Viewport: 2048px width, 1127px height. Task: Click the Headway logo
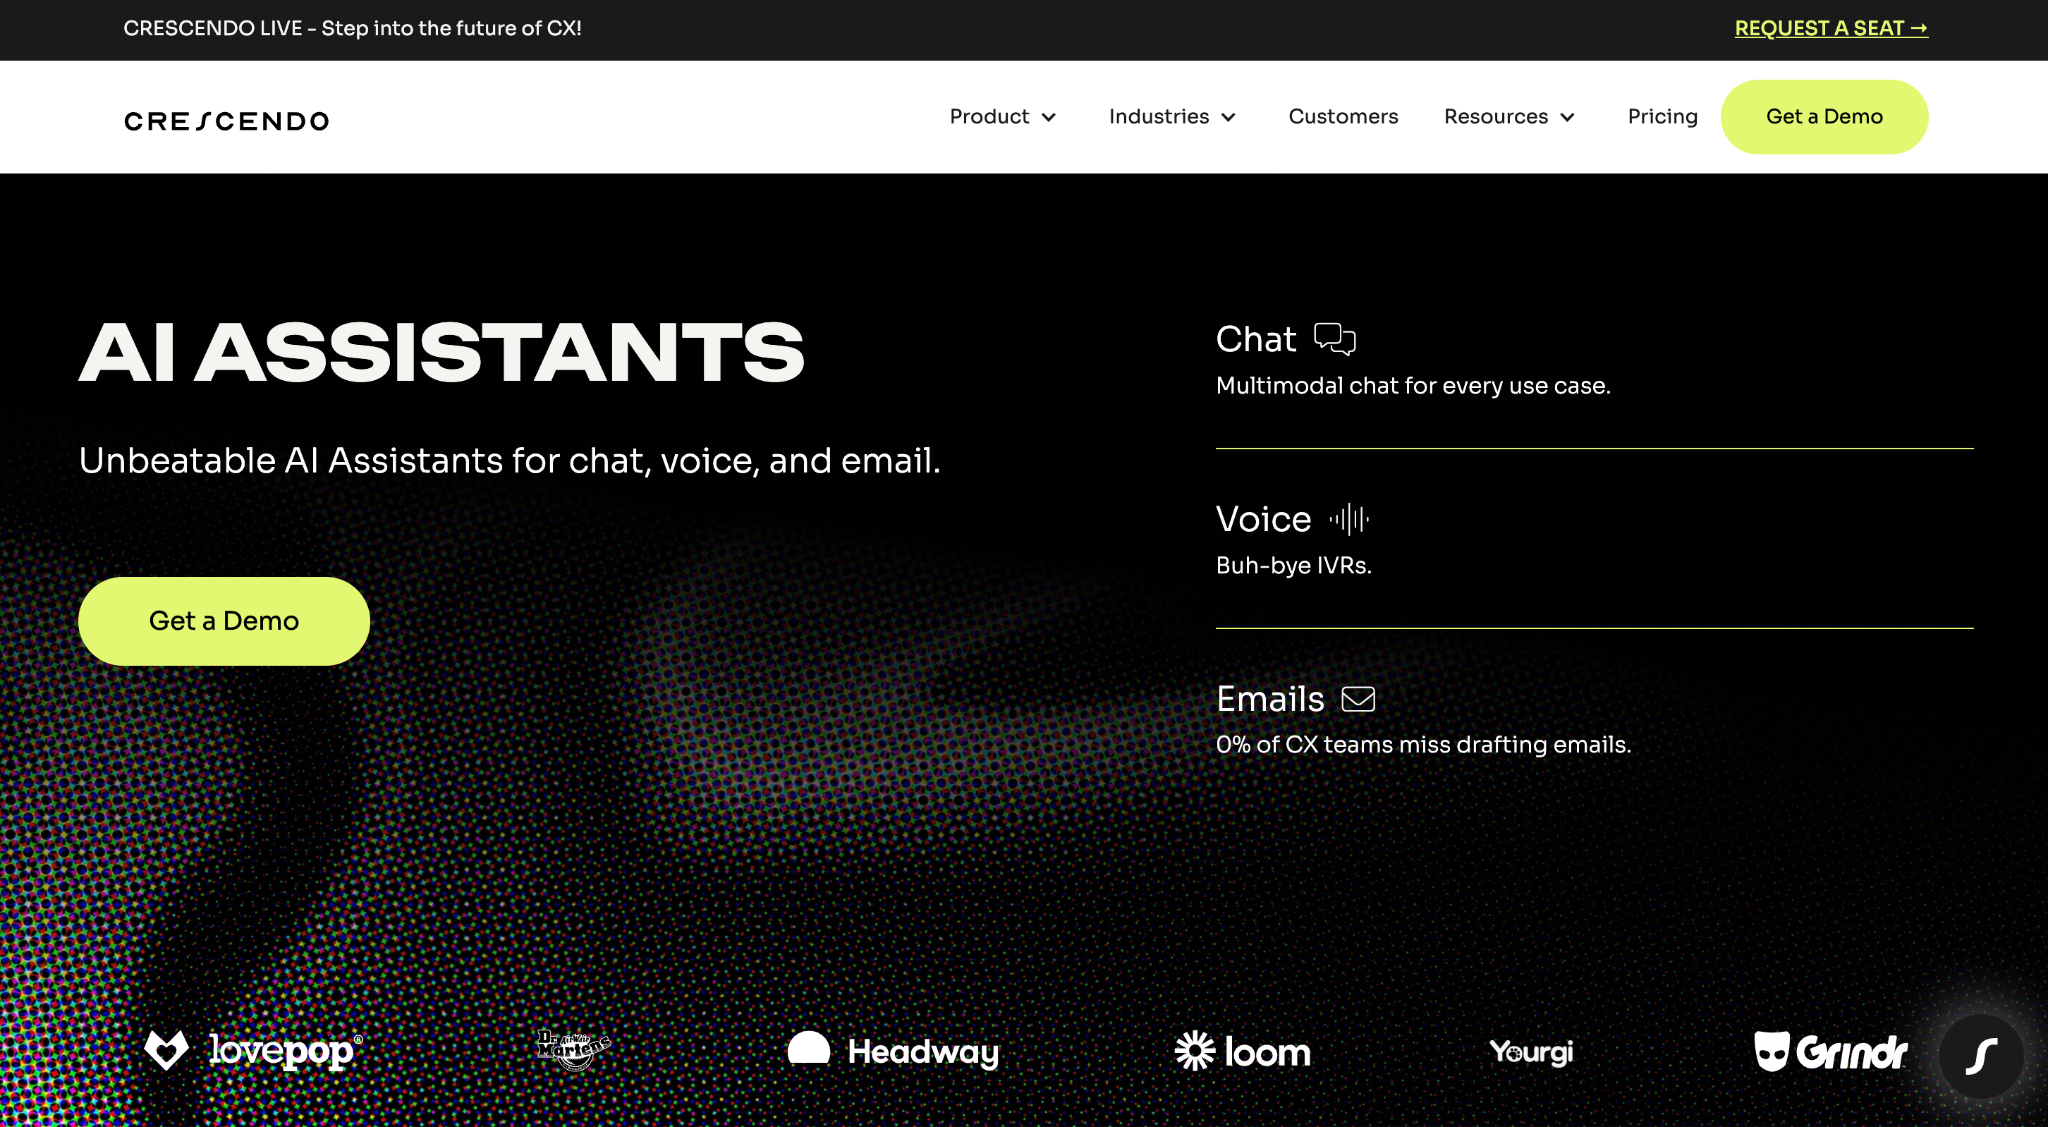[x=893, y=1051]
